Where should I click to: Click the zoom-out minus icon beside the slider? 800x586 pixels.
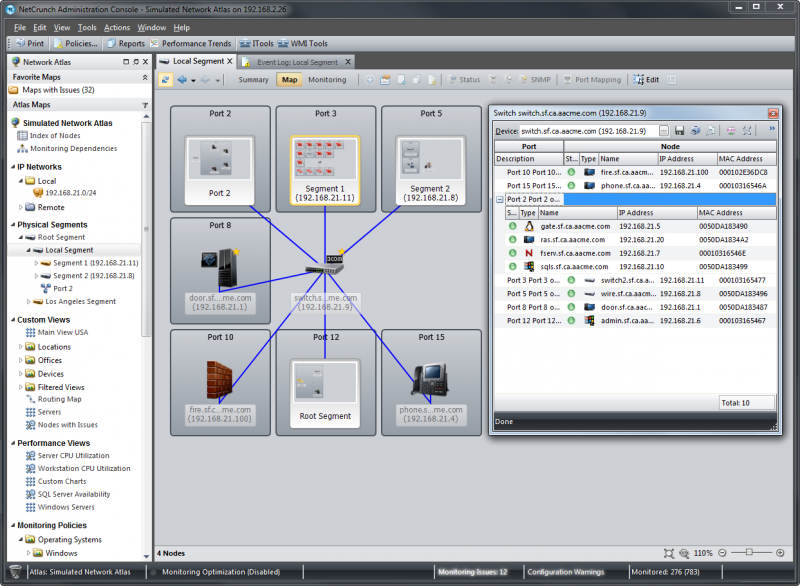click(722, 553)
